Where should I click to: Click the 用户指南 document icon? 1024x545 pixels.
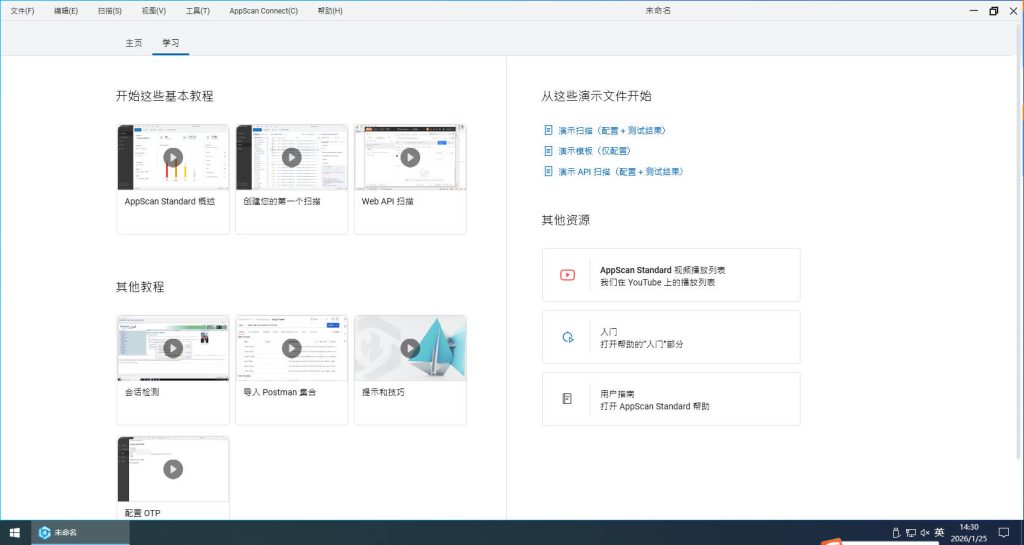tap(567, 399)
